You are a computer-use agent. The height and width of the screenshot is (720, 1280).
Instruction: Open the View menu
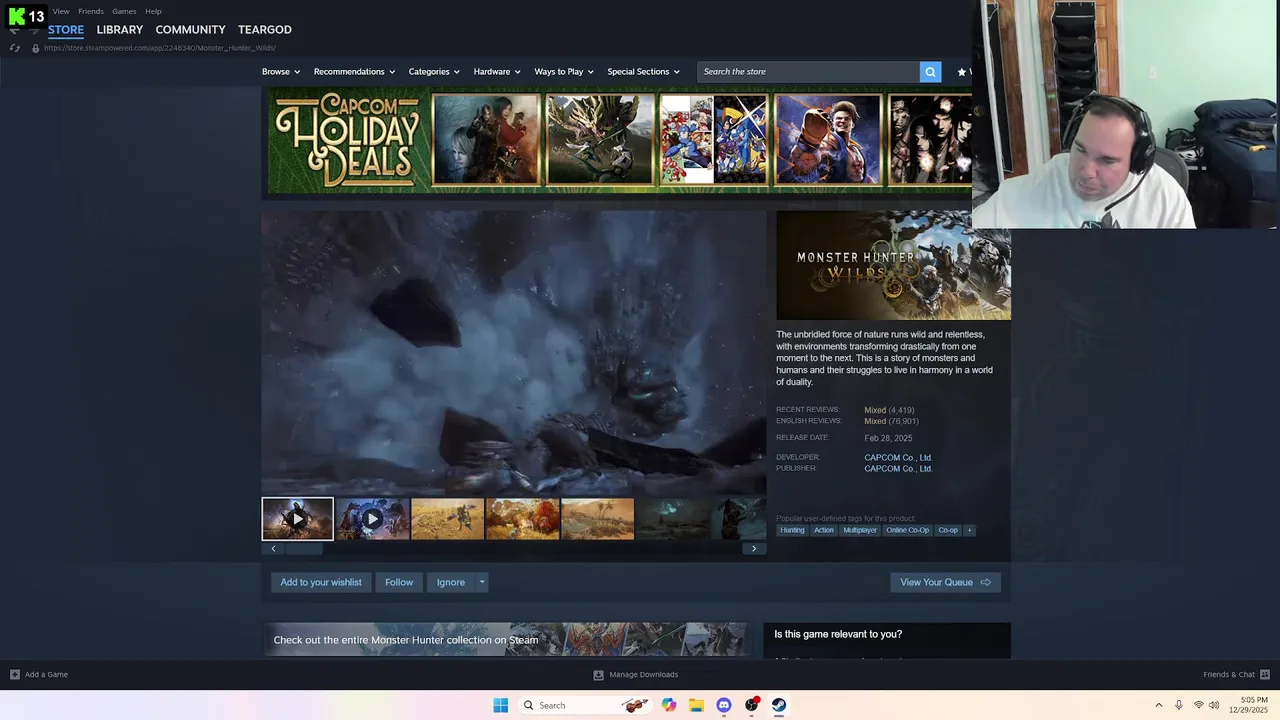coord(61,11)
